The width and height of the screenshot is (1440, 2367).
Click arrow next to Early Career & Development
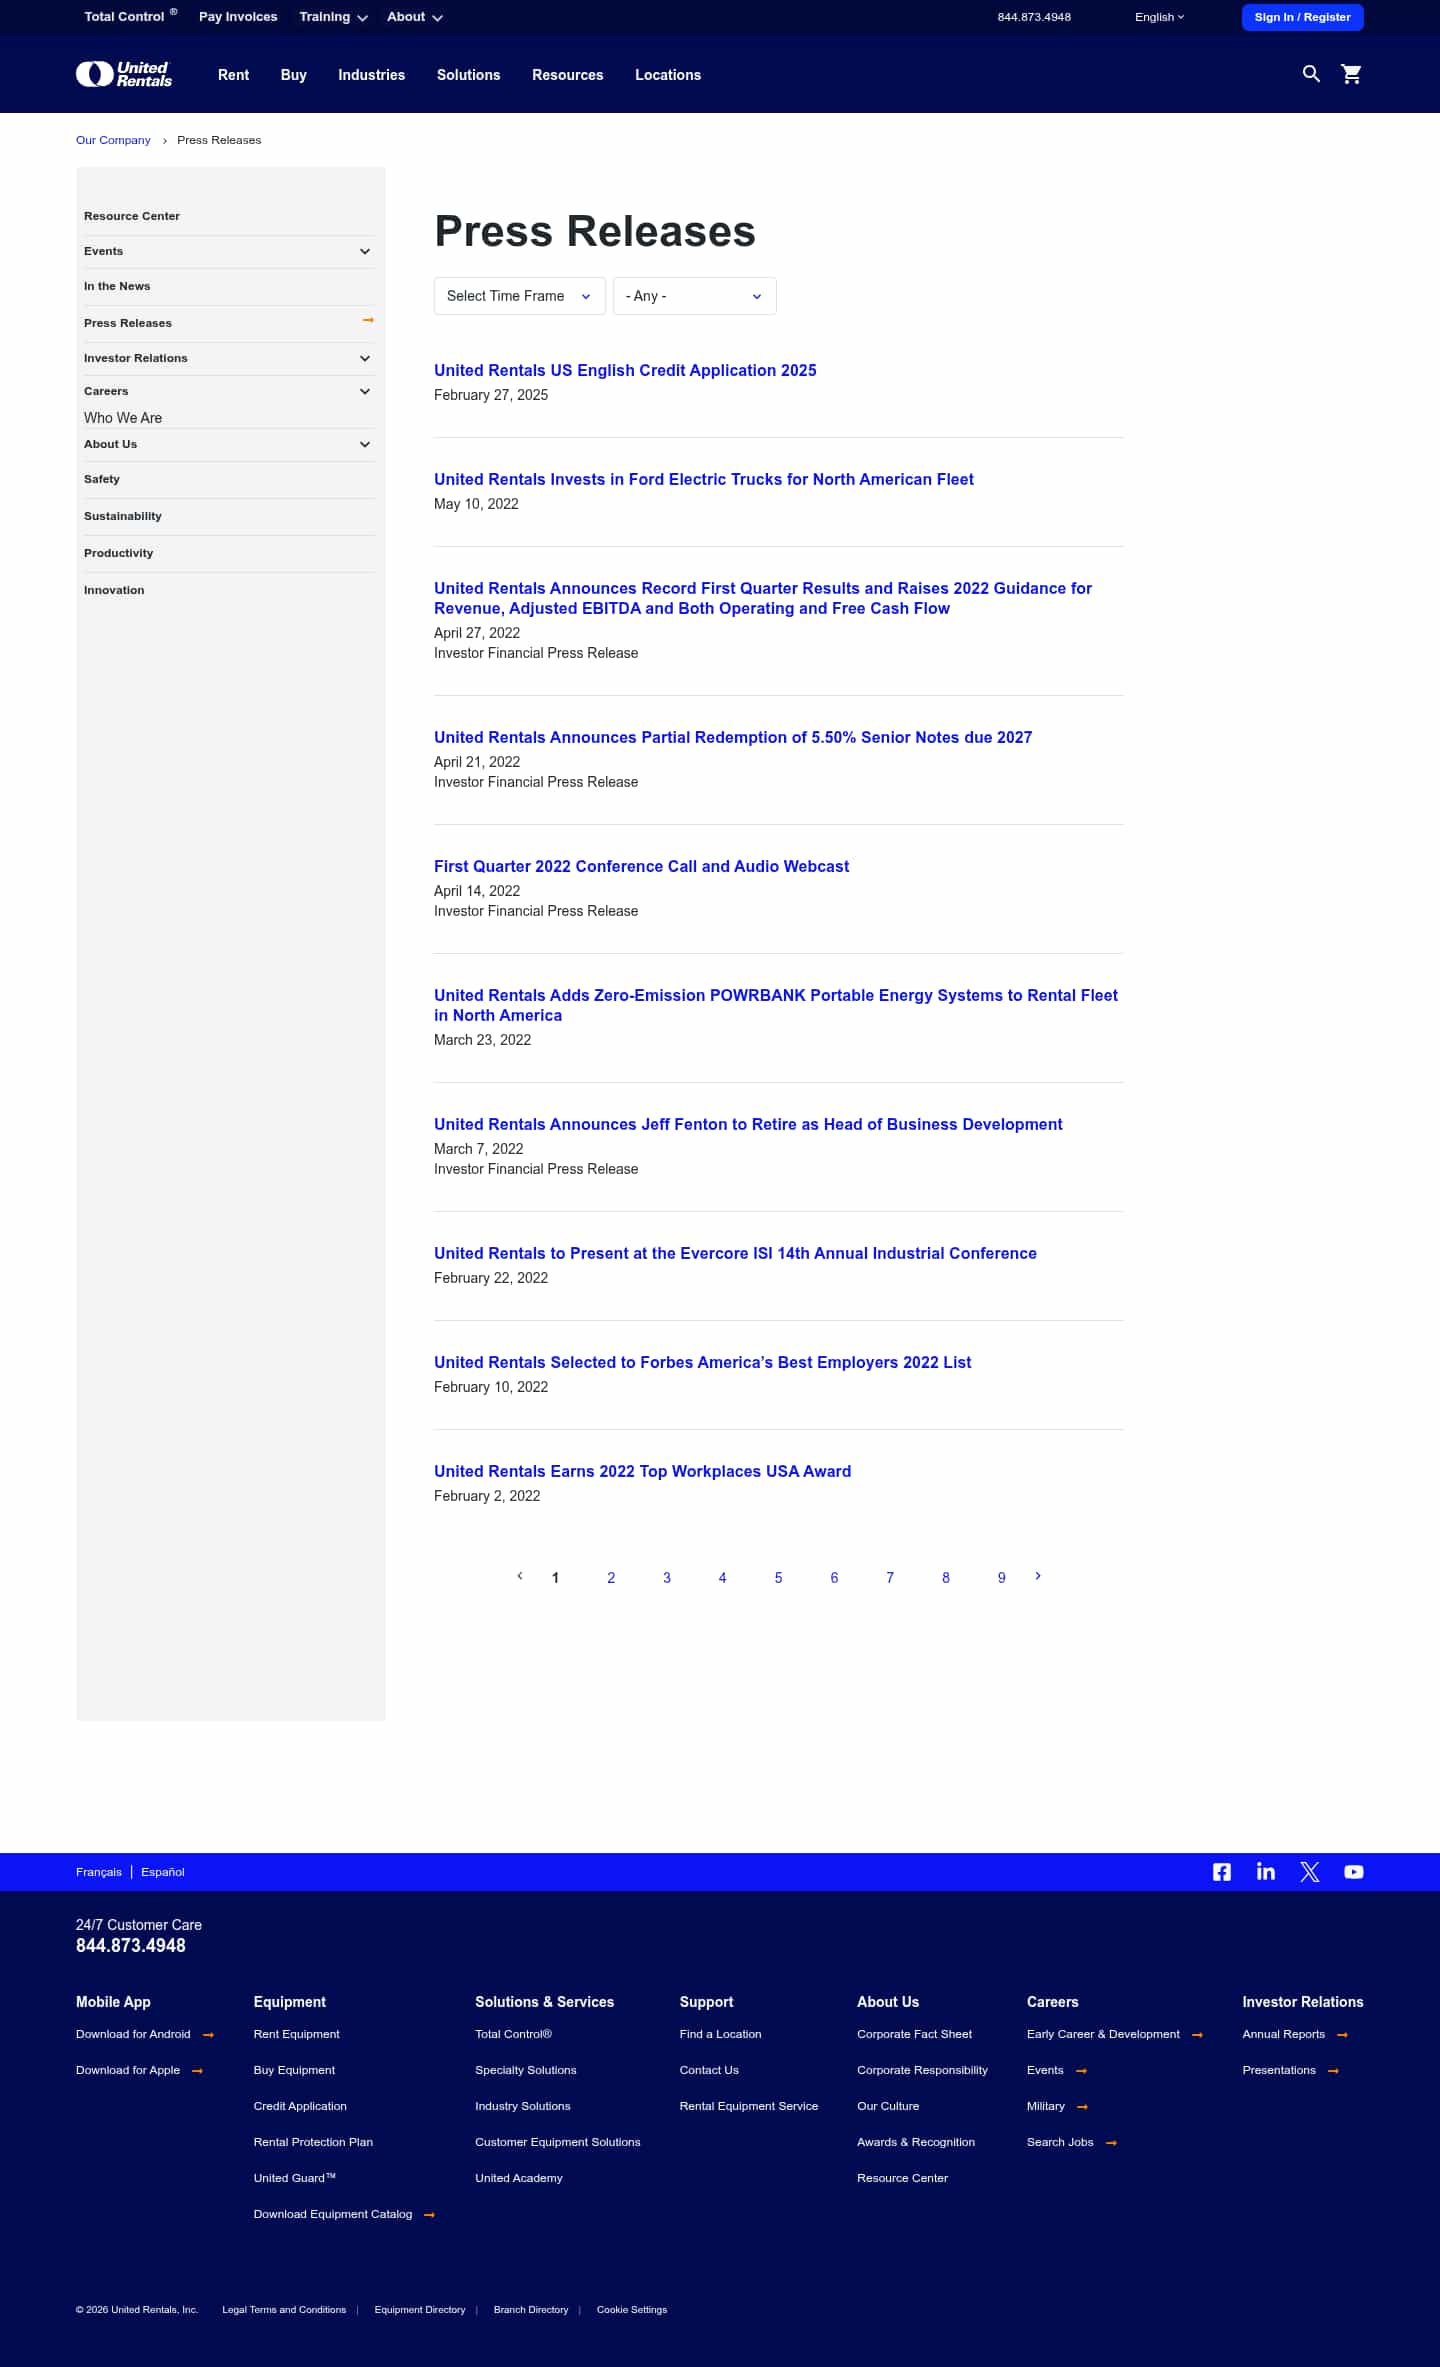[x=1197, y=2035]
